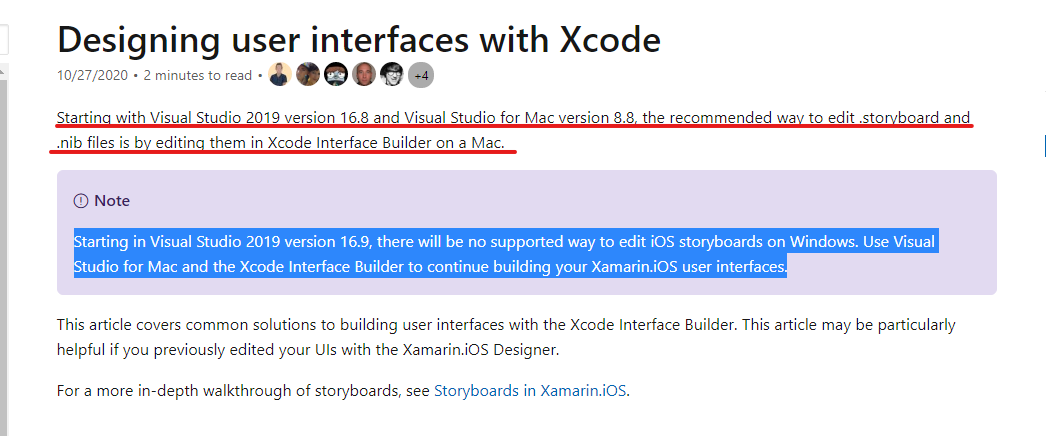Click the 2 minutes to read label

tap(198, 75)
